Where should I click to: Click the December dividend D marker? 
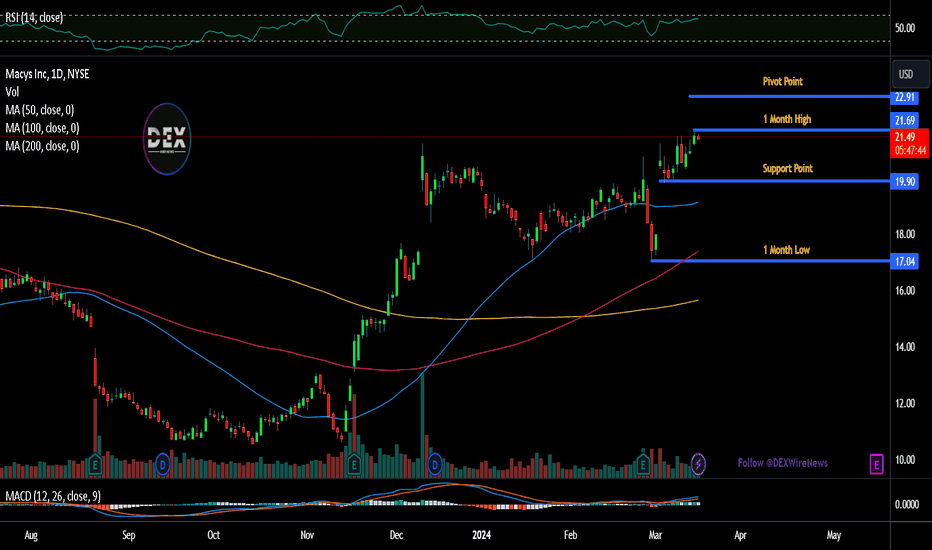435,464
